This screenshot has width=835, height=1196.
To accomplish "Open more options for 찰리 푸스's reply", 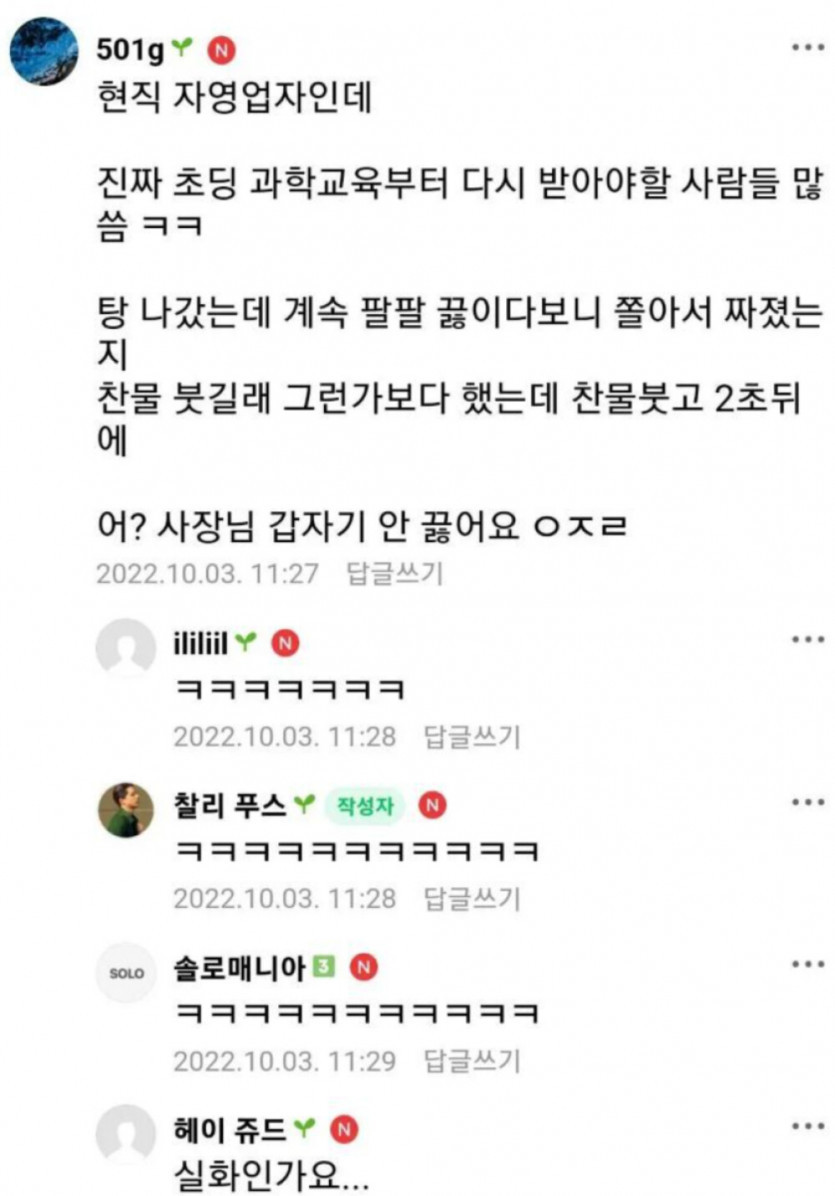I will [808, 802].
